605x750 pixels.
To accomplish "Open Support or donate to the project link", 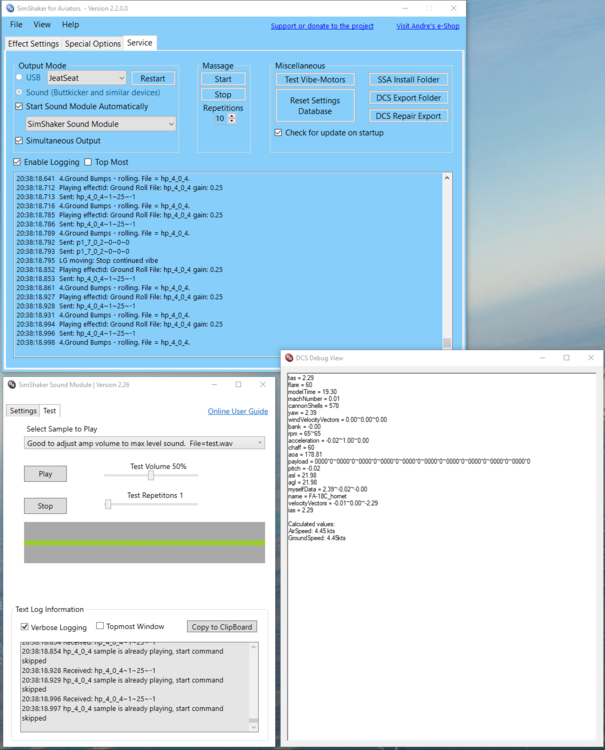I will tap(322, 26).
